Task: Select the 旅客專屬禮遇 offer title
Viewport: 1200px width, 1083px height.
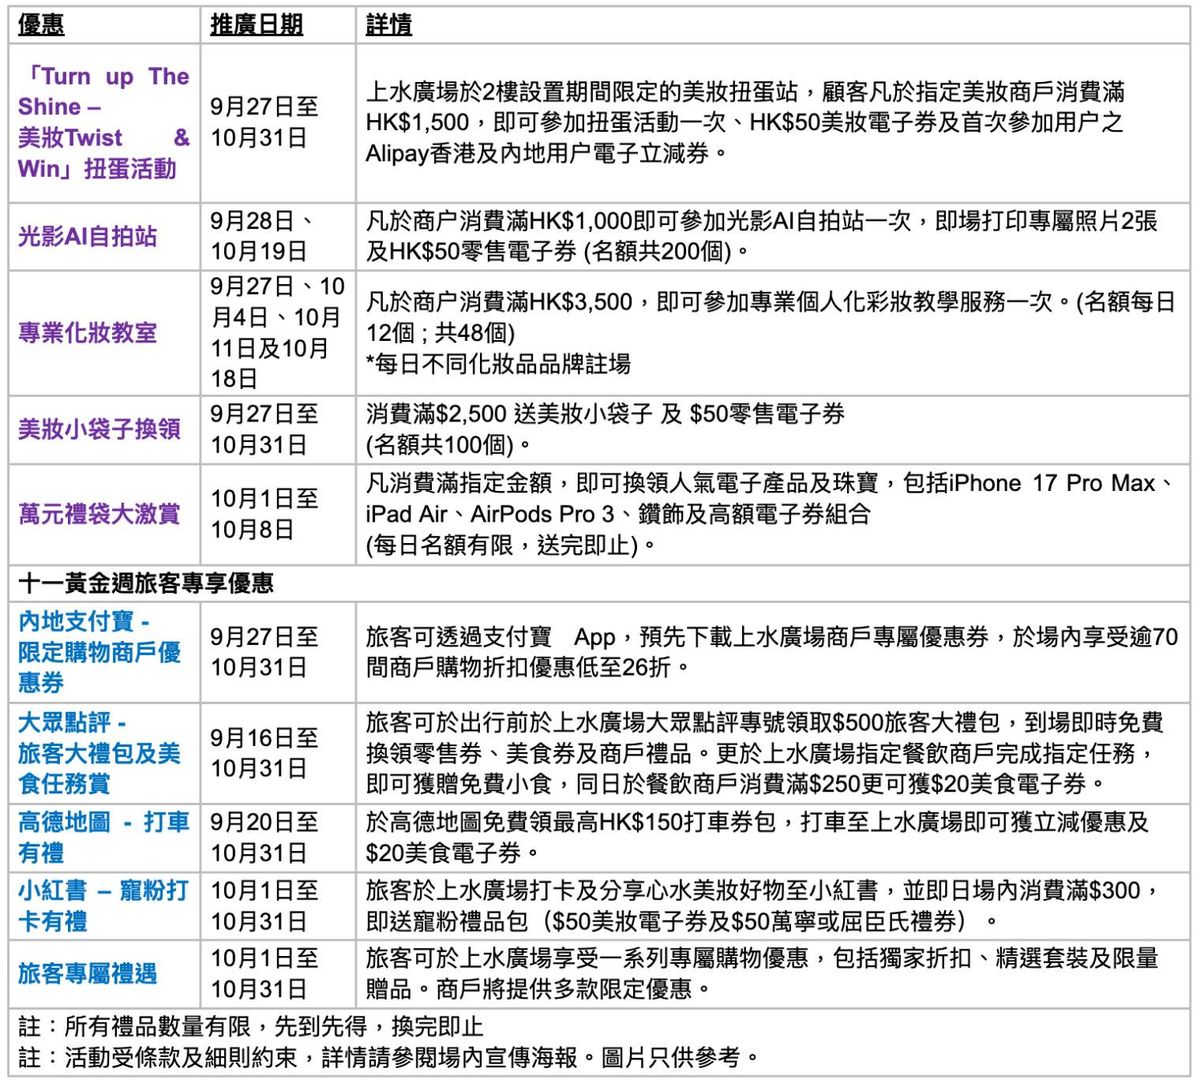Action: pos(87,973)
